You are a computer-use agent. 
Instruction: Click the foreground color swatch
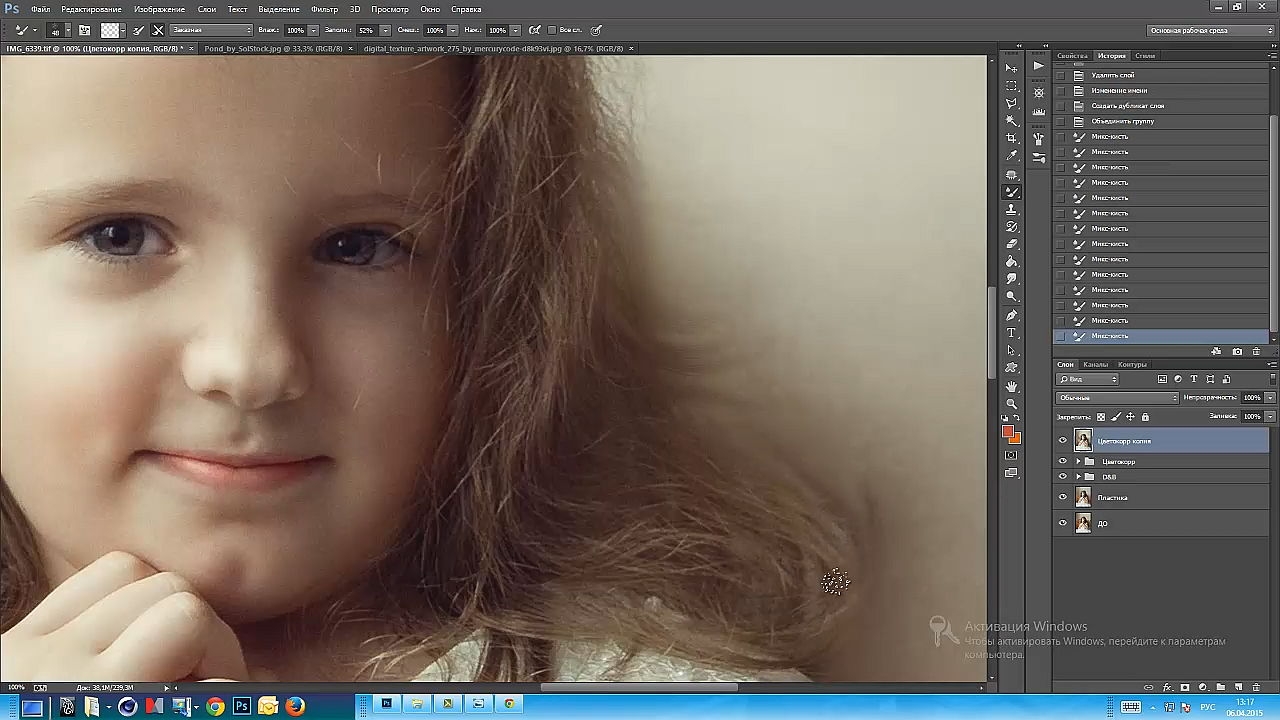click(x=1009, y=431)
